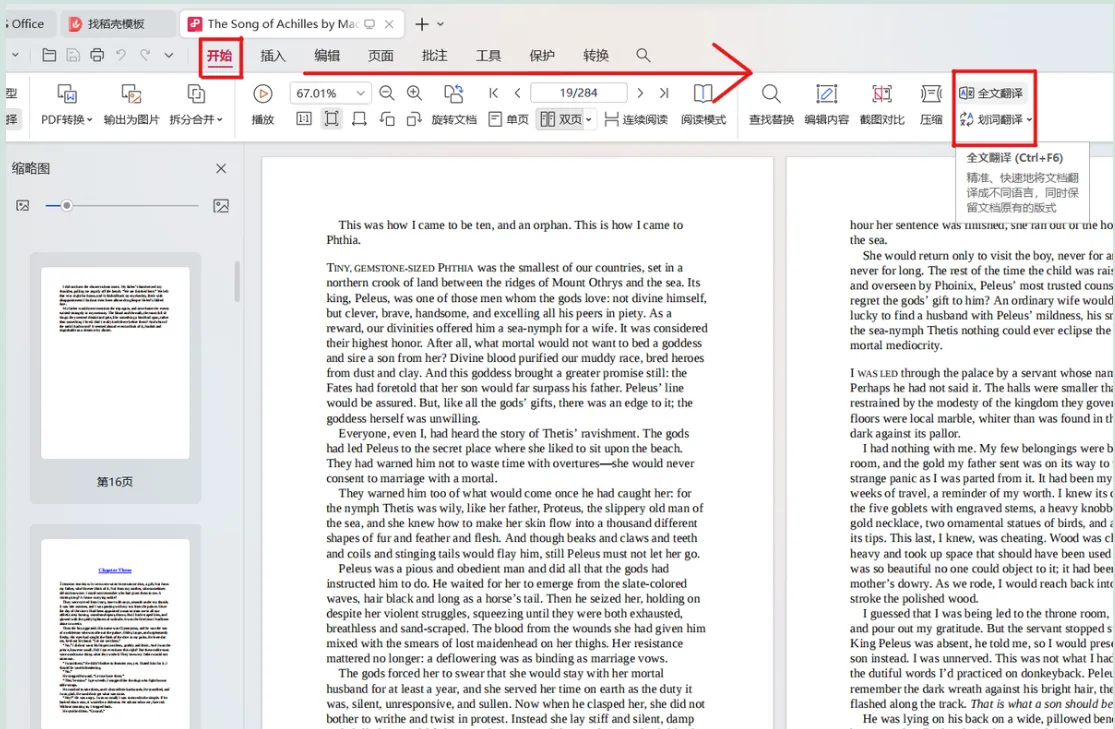Screen dimensions: 1115x729
Task: Click the zoom in magnifier icon
Action: pyautogui.click(x=415, y=93)
